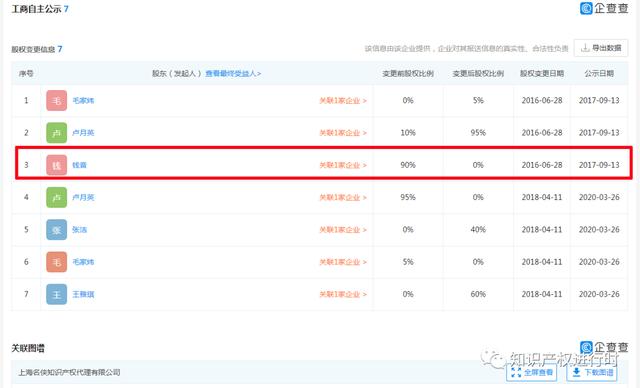
Task: Click the 40% cell in row 5
Action: (478, 229)
